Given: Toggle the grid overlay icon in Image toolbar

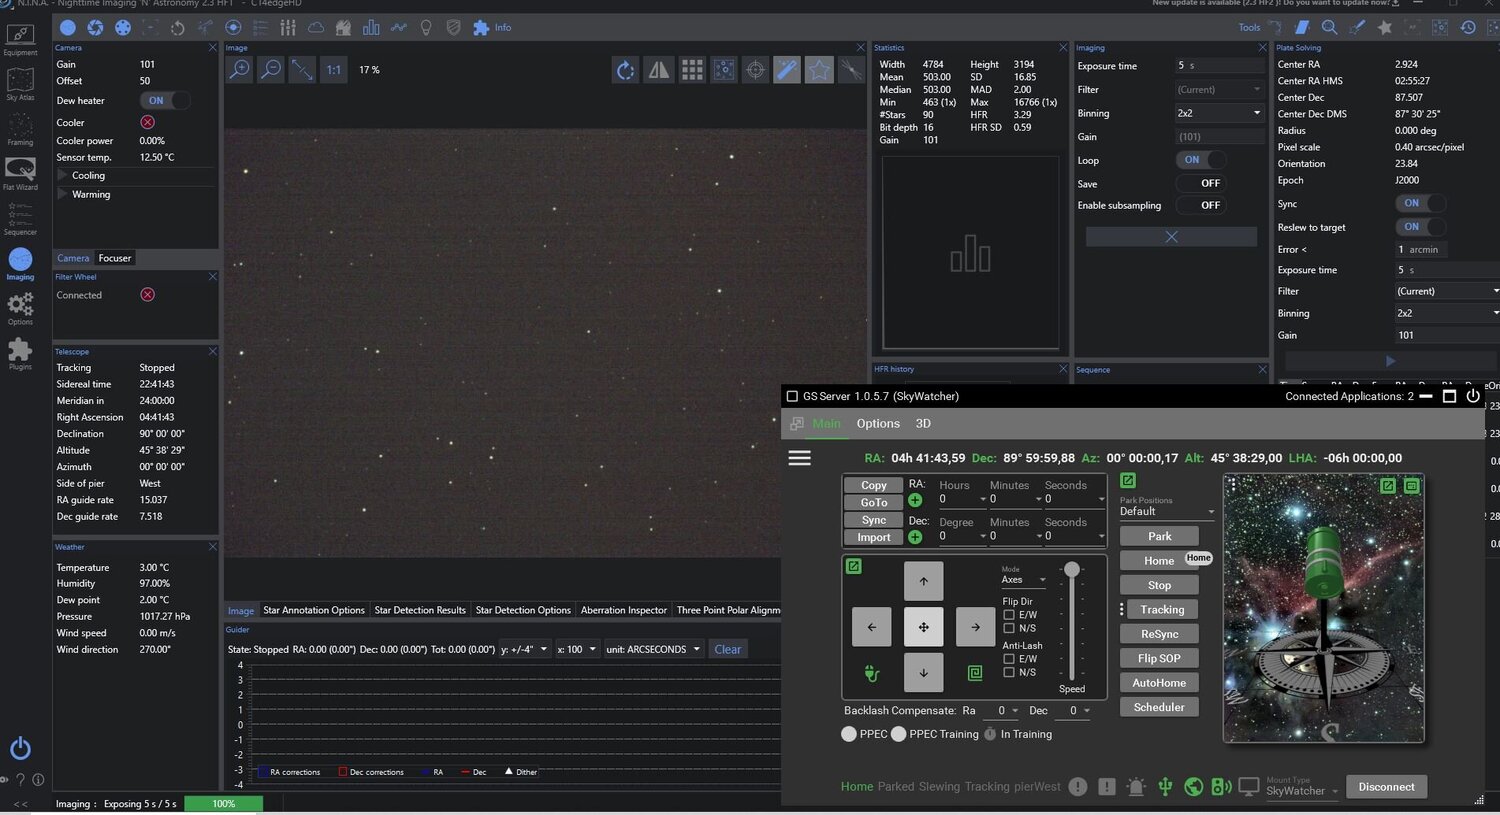Looking at the screenshot, I should [x=692, y=70].
